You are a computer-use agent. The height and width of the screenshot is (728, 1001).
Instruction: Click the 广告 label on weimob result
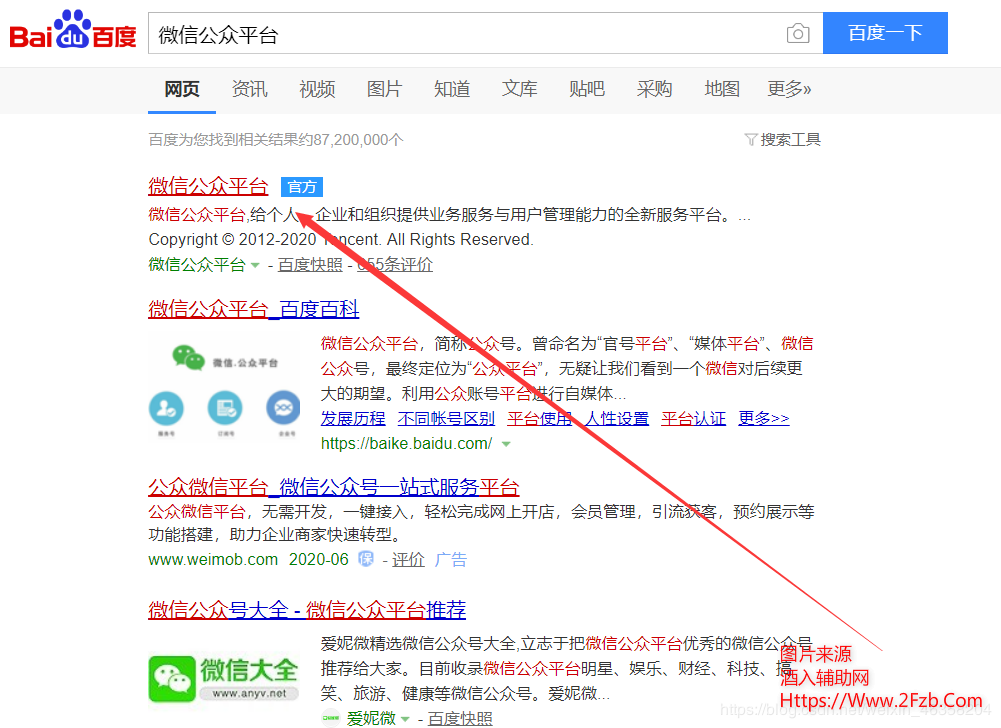[x=451, y=559]
